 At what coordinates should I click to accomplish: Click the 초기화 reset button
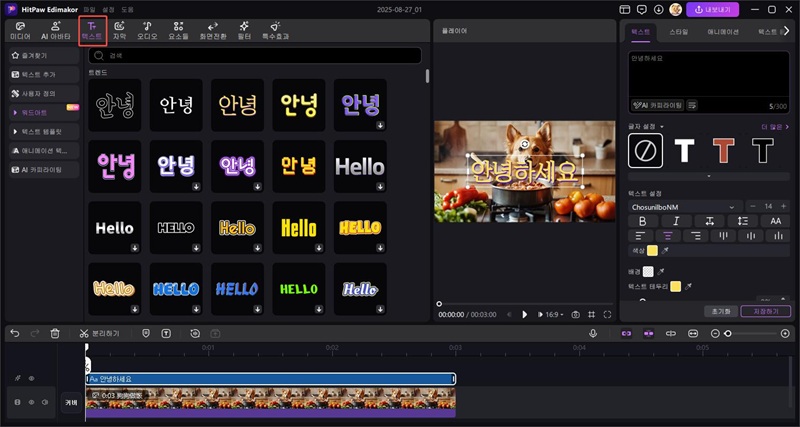click(721, 311)
